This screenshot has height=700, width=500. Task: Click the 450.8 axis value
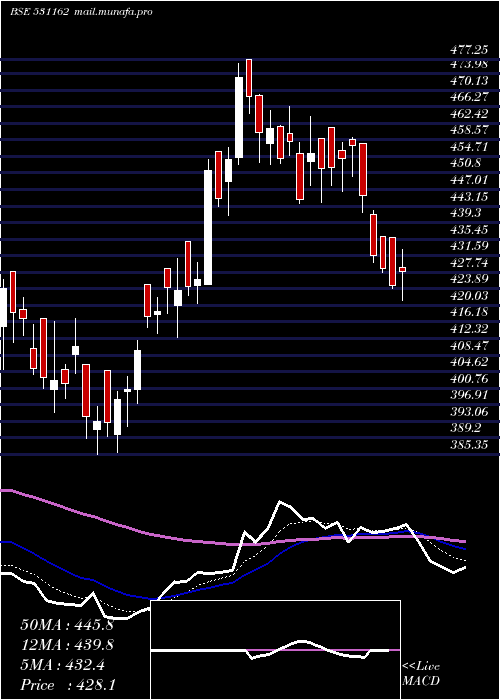(x=466, y=163)
